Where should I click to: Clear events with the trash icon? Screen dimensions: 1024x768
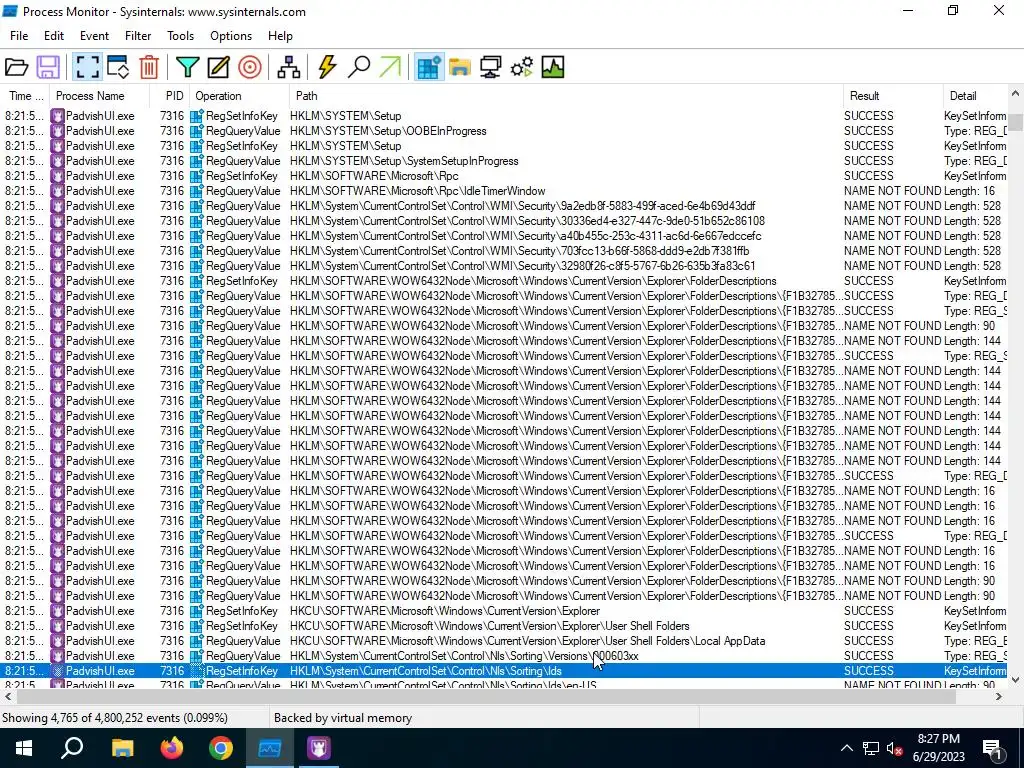tap(149, 67)
